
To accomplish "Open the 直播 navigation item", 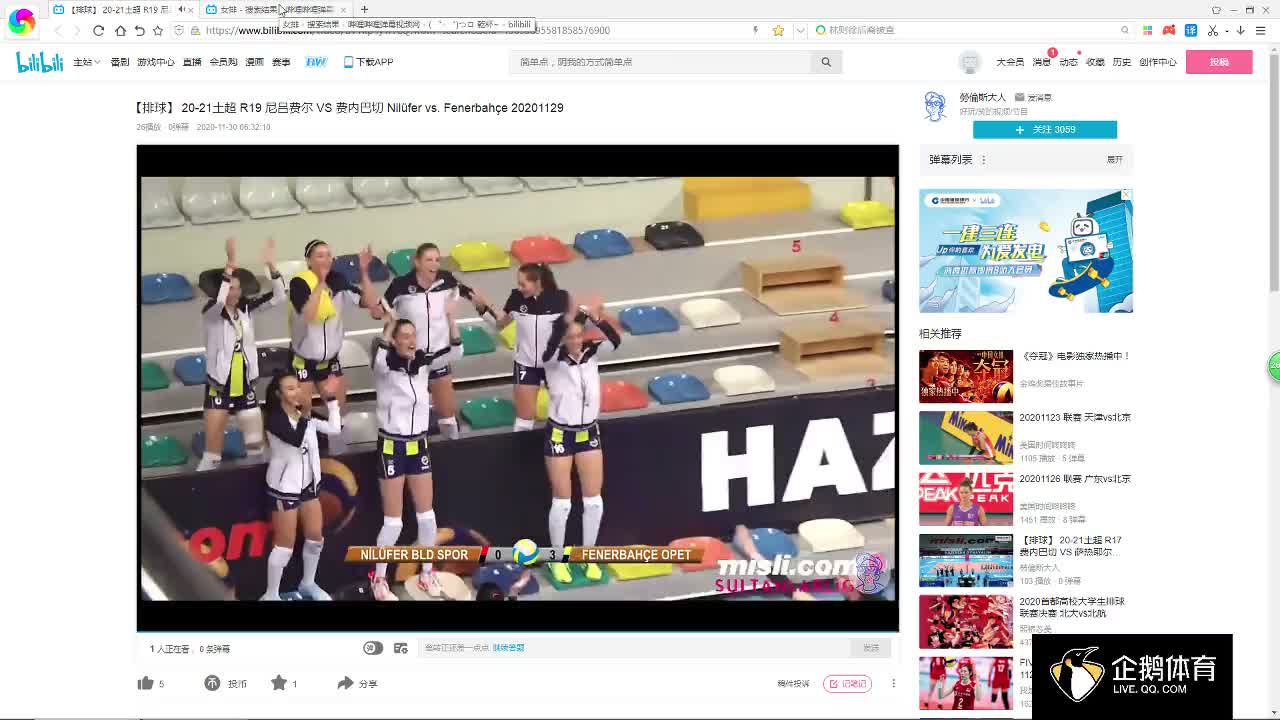I will point(192,62).
